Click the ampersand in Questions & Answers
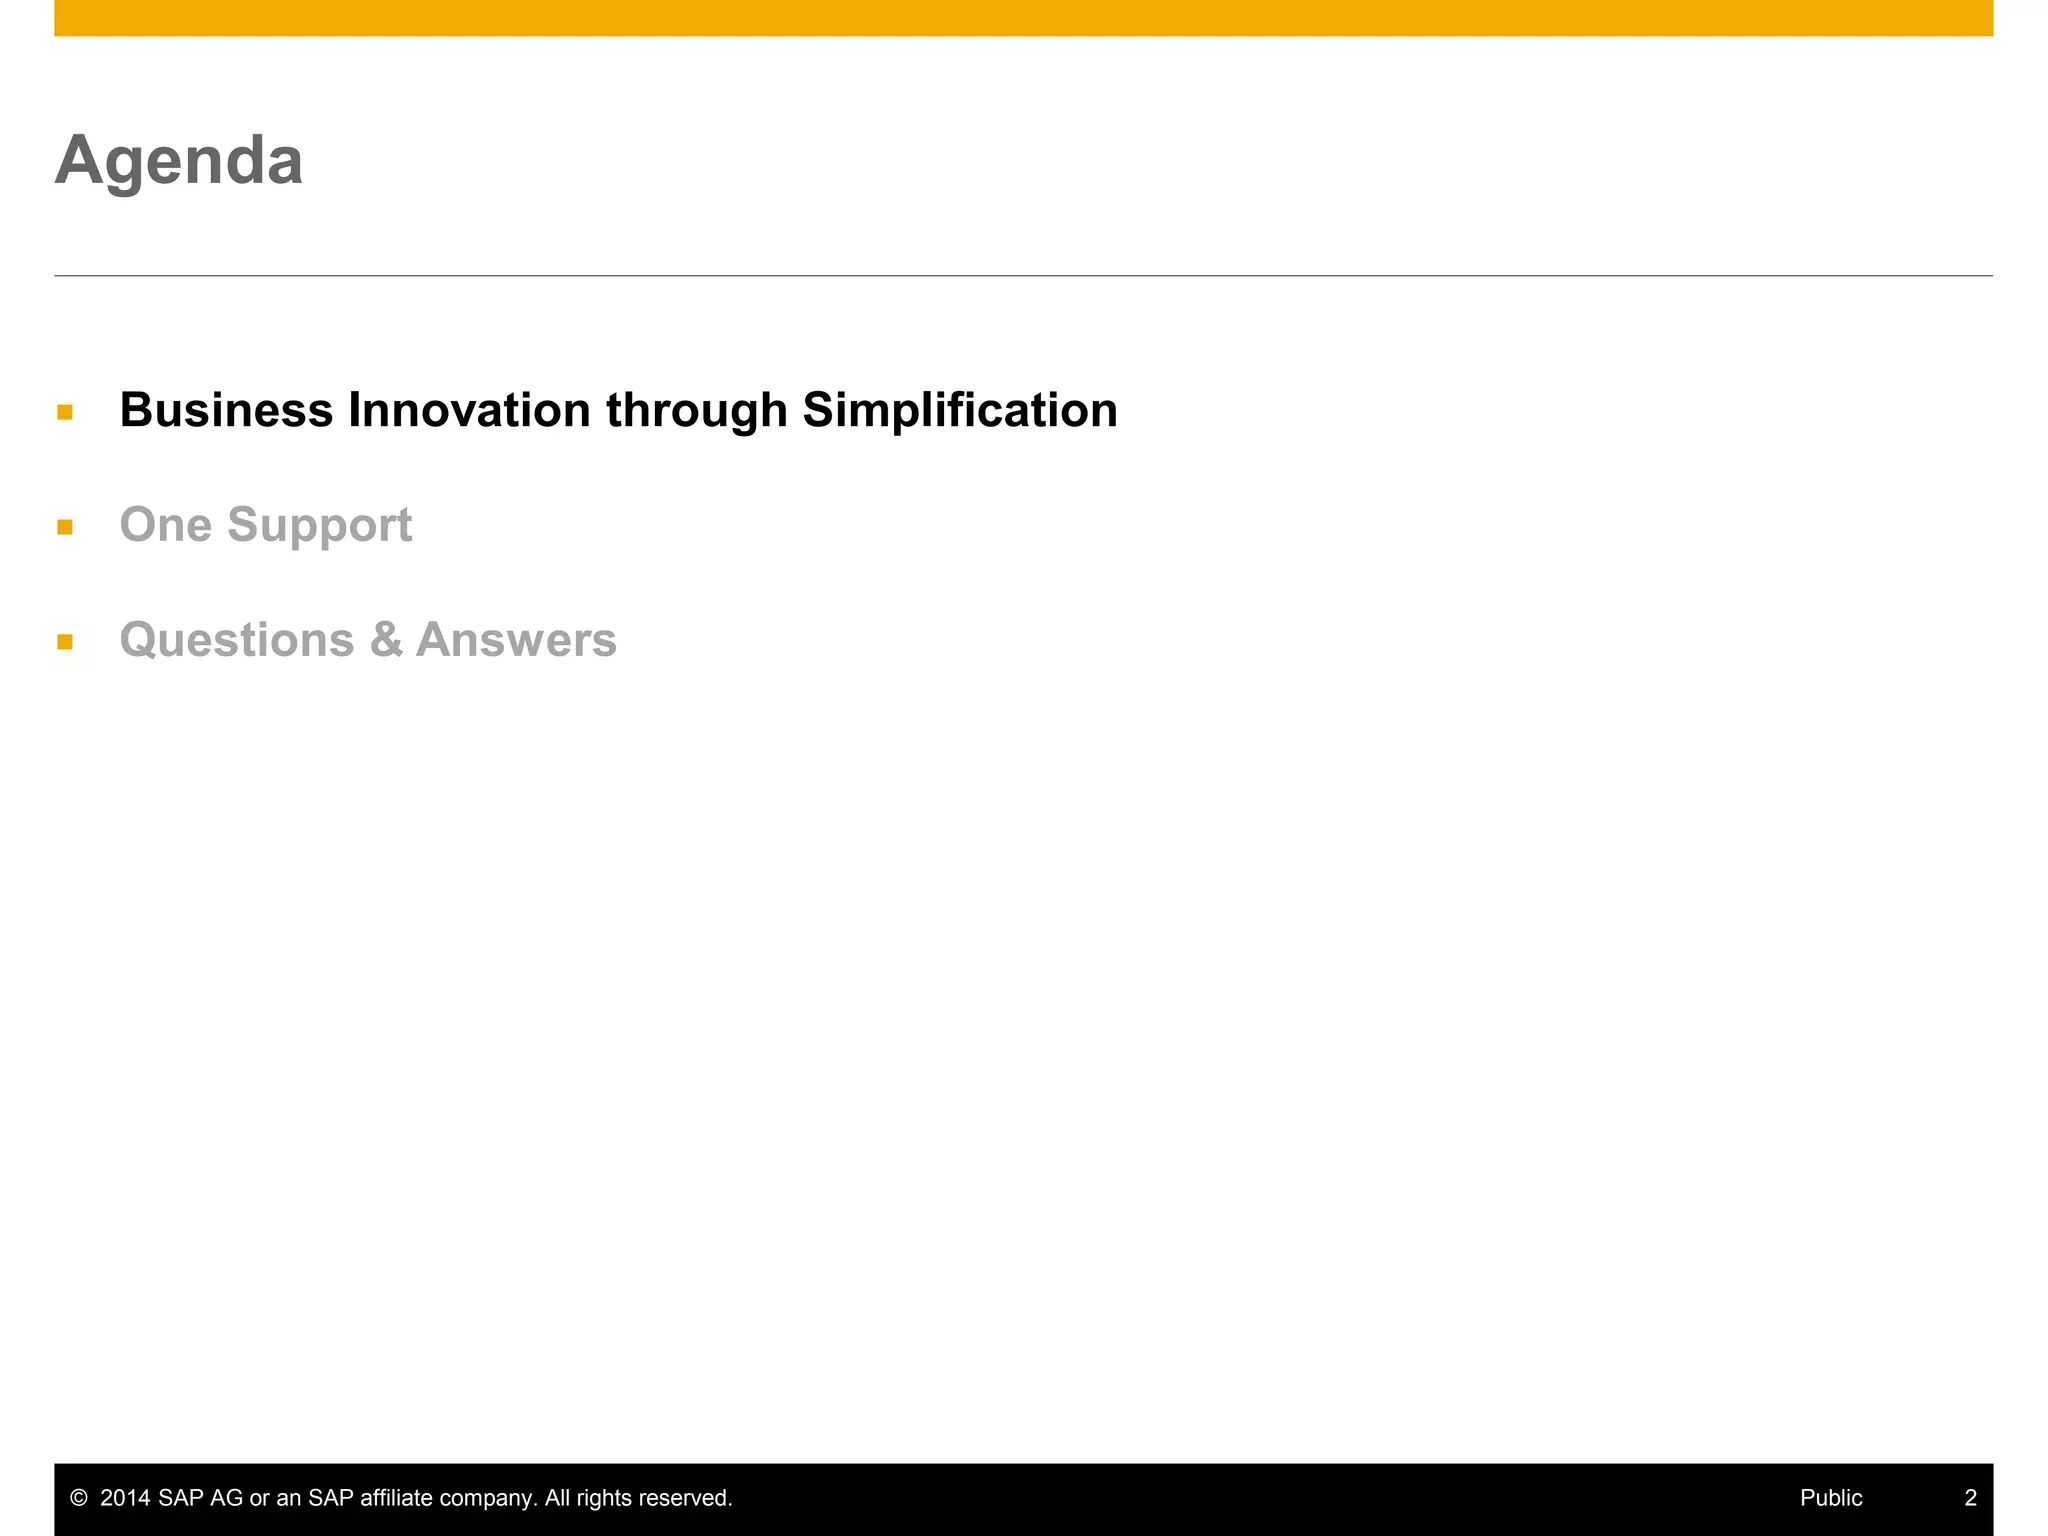Screen dimensions: 2048x1536 [x=386, y=640]
